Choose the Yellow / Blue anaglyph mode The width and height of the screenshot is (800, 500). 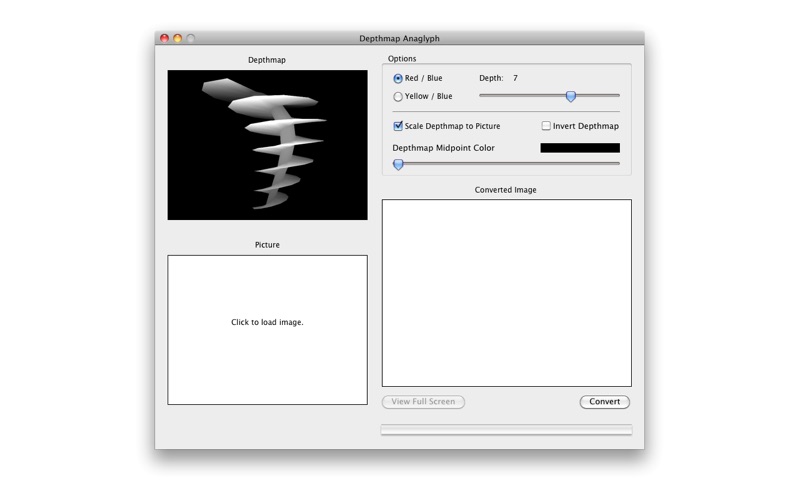[x=398, y=96]
